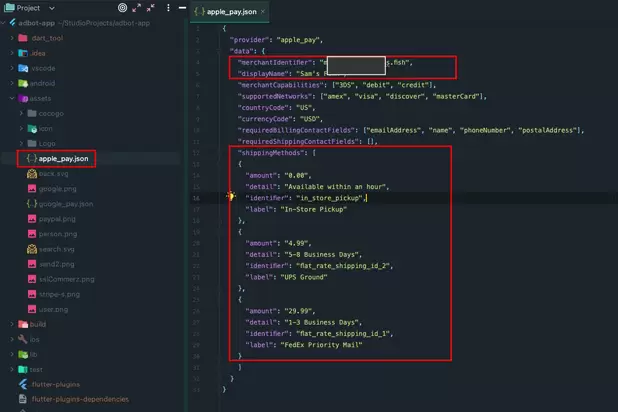Image resolution: width=618 pixels, height=412 pixels.
Task: Click the ios wrench folder icon
Action: point(23,339)
